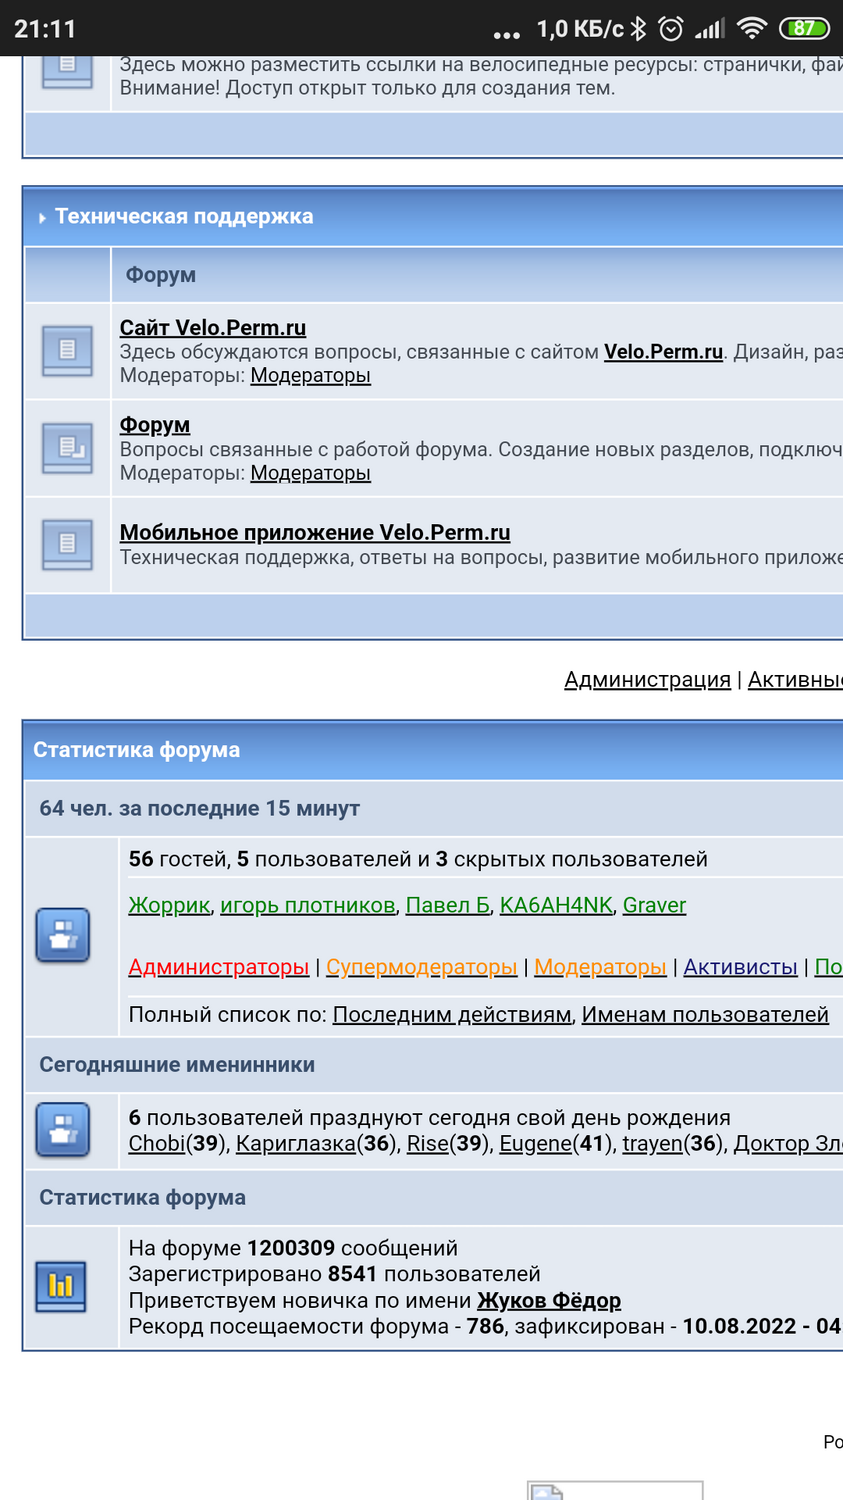Click the 'На форуме 1200309 сообщений' line
The image size is (843, 1500).
pyautogui.click(x=293, y=1248)
